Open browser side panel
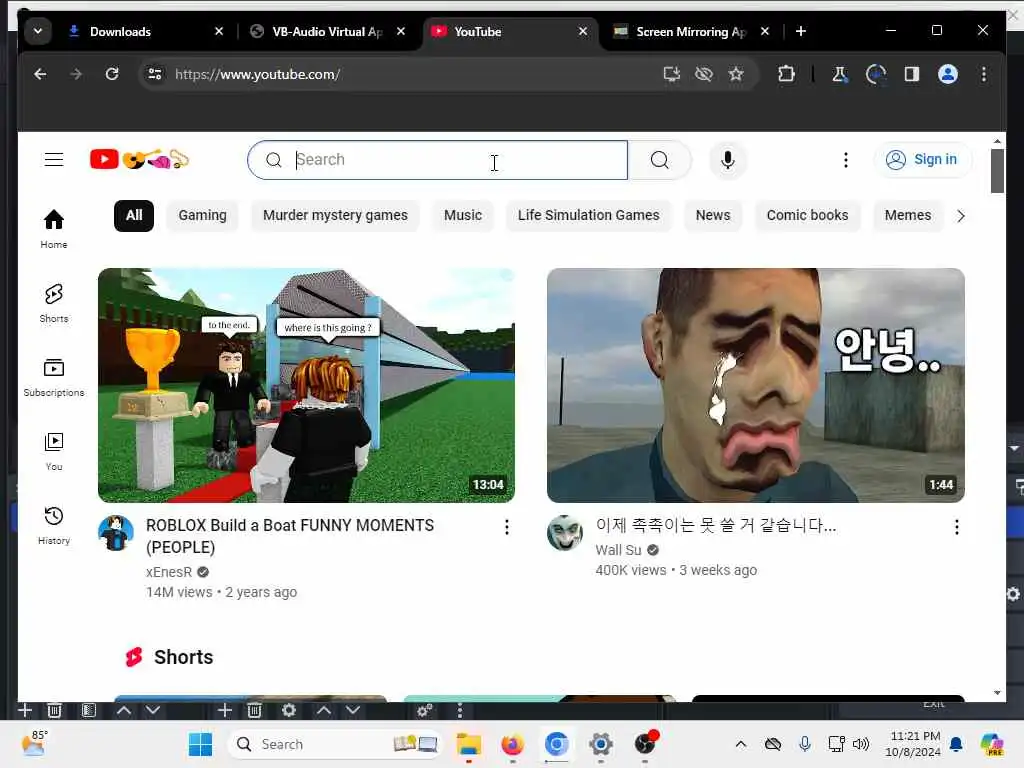This screenshot has height=768, width=1024. pyautogui.click(x=912, y=74)
